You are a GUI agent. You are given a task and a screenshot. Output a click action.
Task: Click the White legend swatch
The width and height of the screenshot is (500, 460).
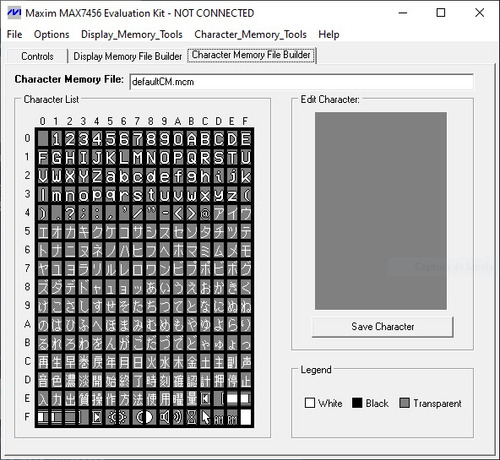(310, 403)
